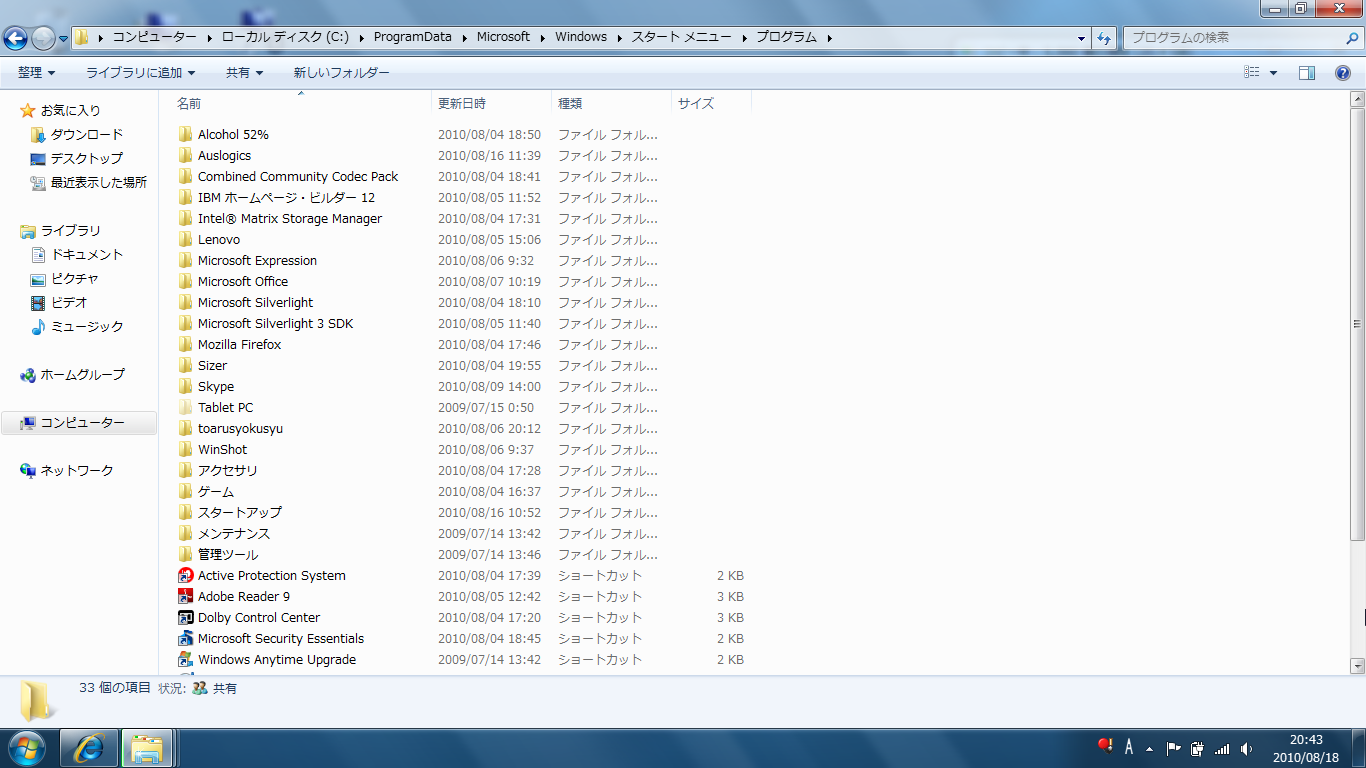The height and width of the screenshot is (768, 1366).
Task: Open the address bar history dropdown arrow
Action: point(1082,38)
